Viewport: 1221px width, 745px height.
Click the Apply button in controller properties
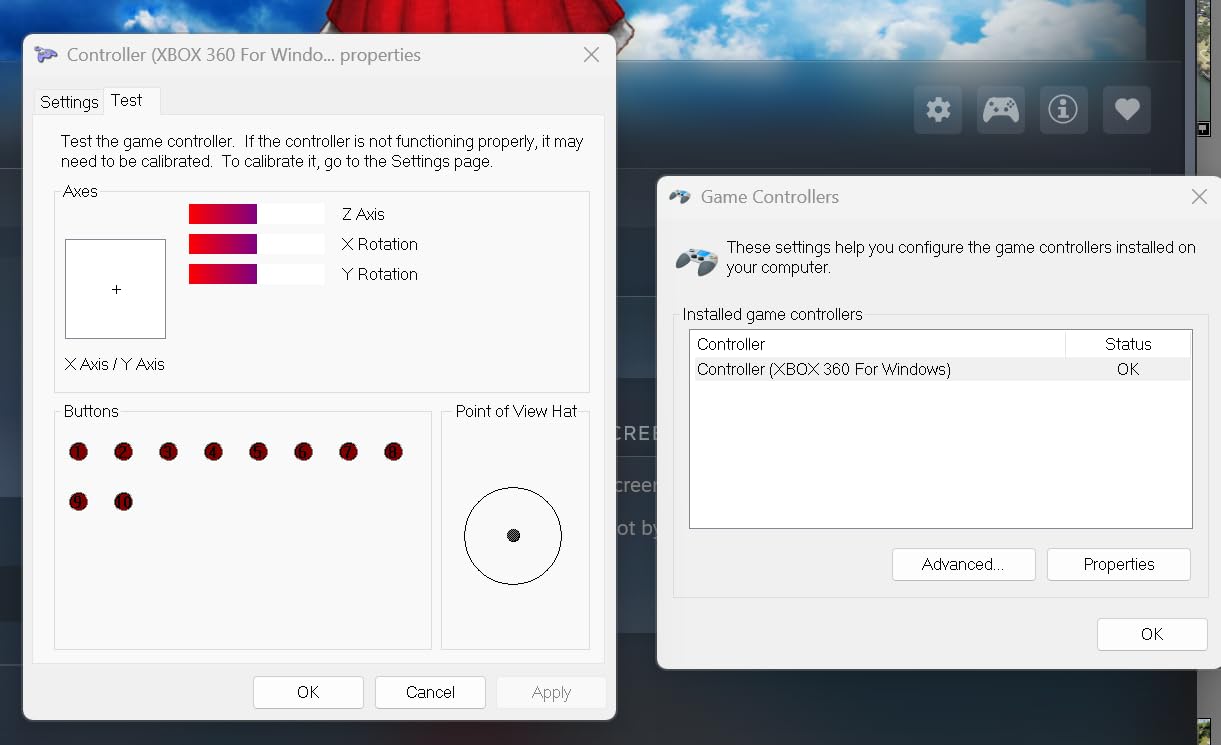point(551,692)
